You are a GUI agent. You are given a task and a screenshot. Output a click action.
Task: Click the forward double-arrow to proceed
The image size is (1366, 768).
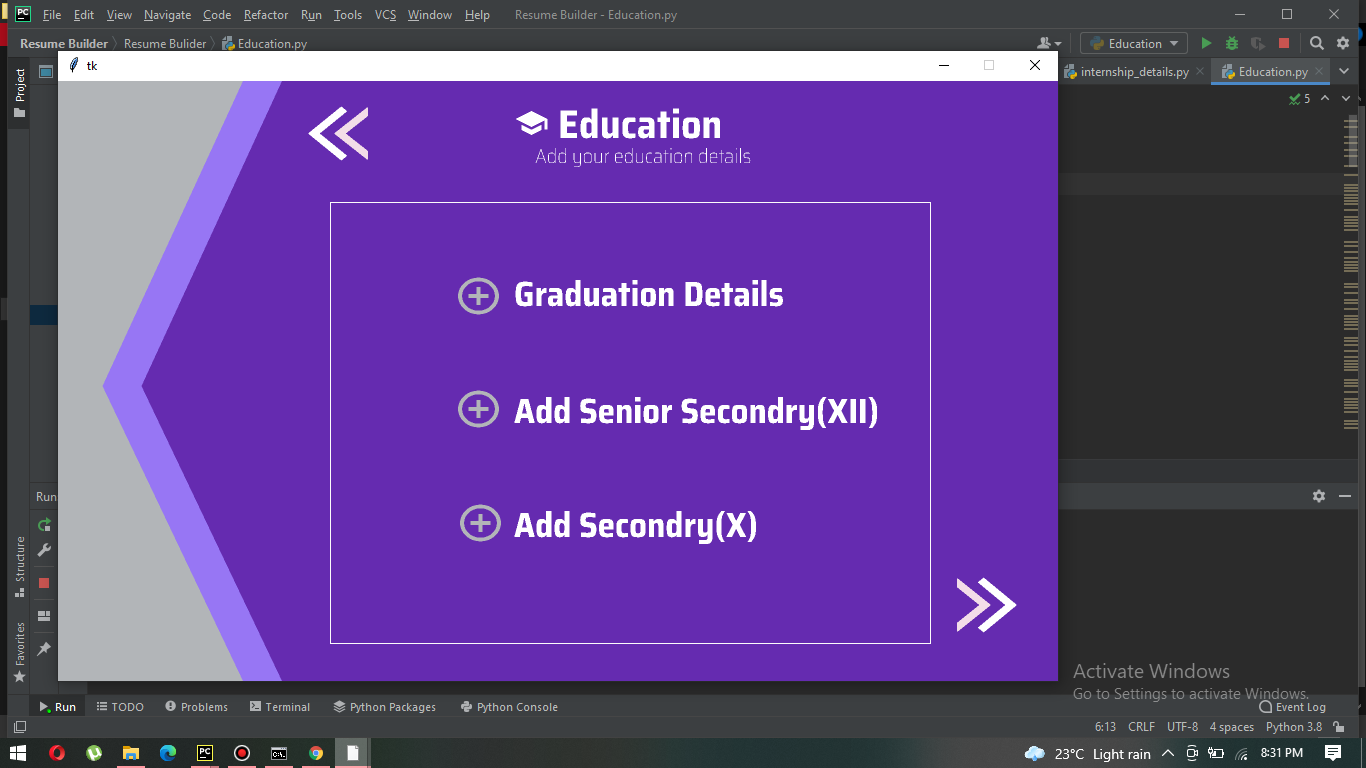986,604
